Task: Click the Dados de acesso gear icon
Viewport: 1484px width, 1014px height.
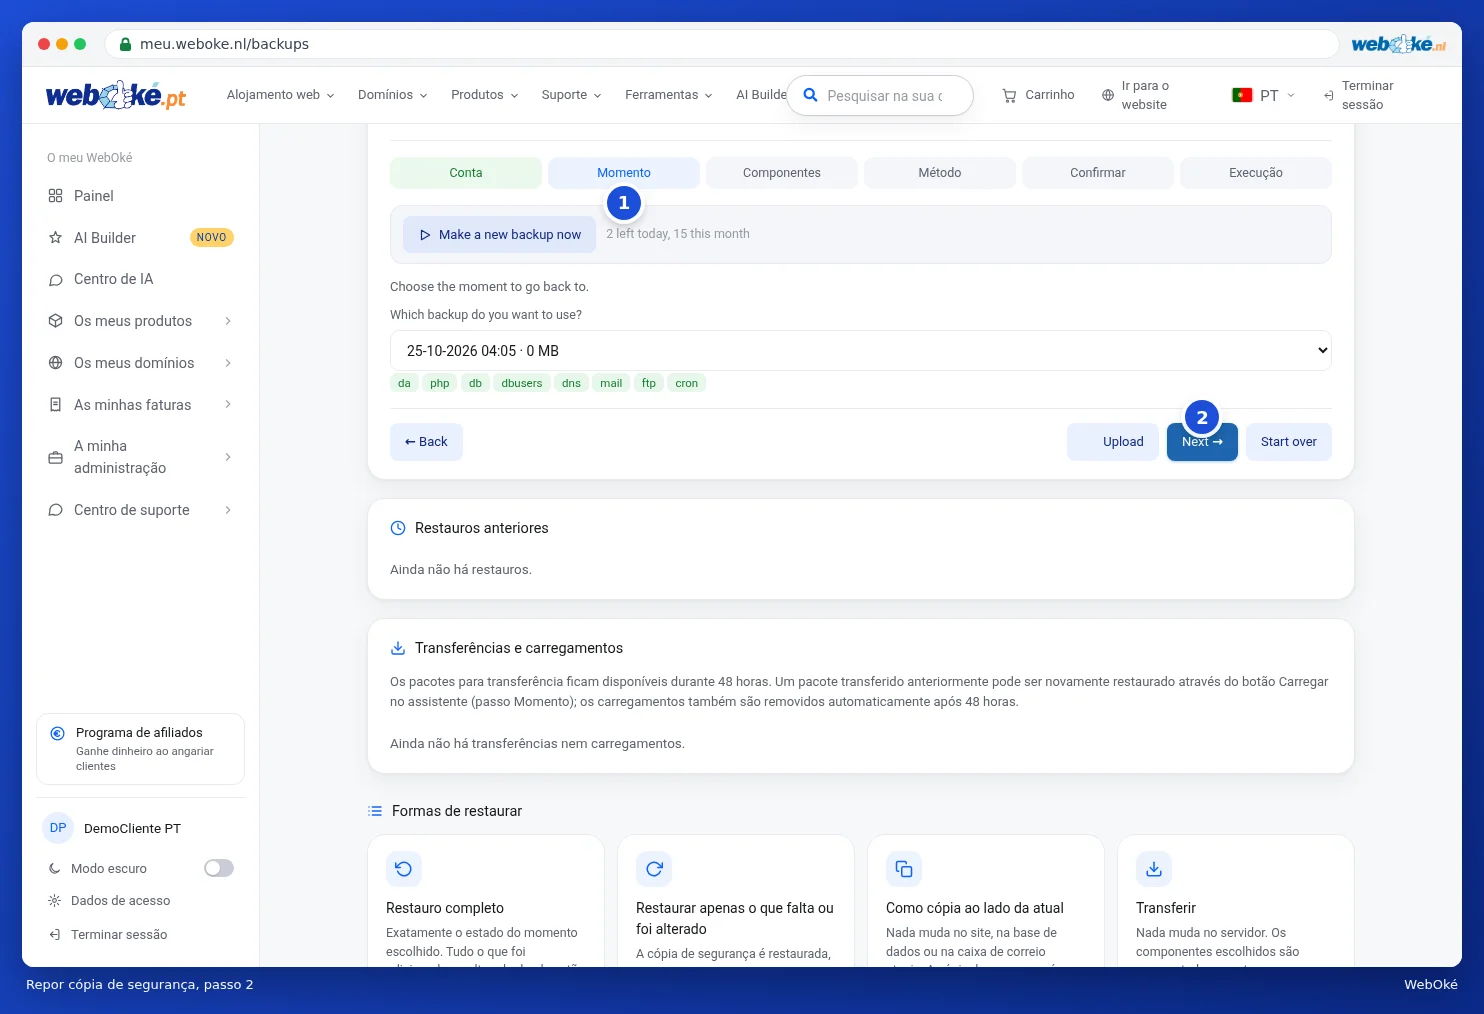Action: pyautogui.click(x=55, y=901)
